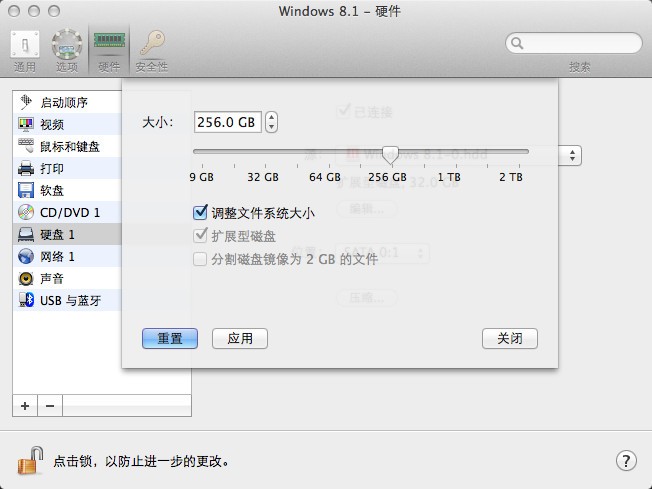Click the CD/DVD 1 label in the list
The image size is (652, 489).
(70, 212)
